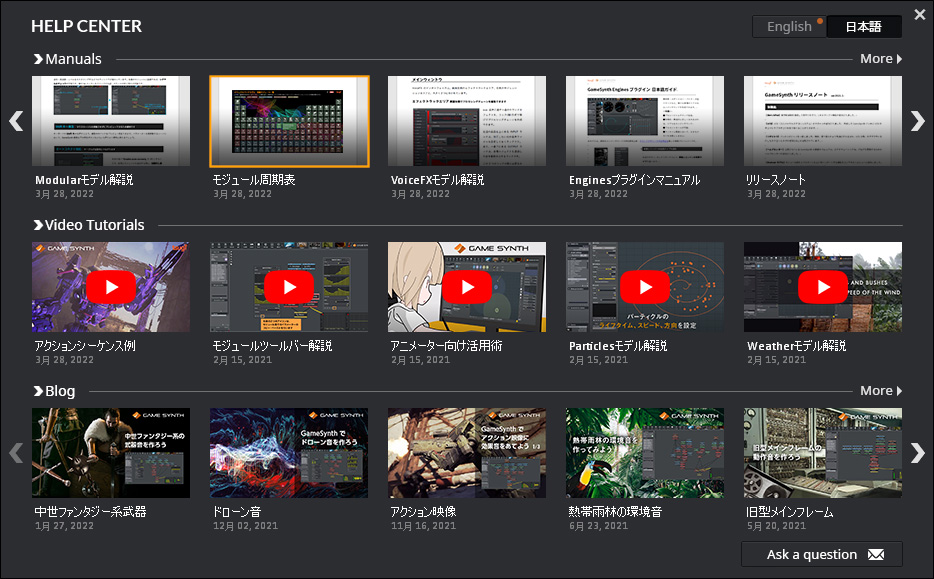The height and width of the screenshot is (579, 934).
Task: Open the VoiceFXモデル解説 manual thumbnail
Action: pyautogui.click(x=467, y=121)
